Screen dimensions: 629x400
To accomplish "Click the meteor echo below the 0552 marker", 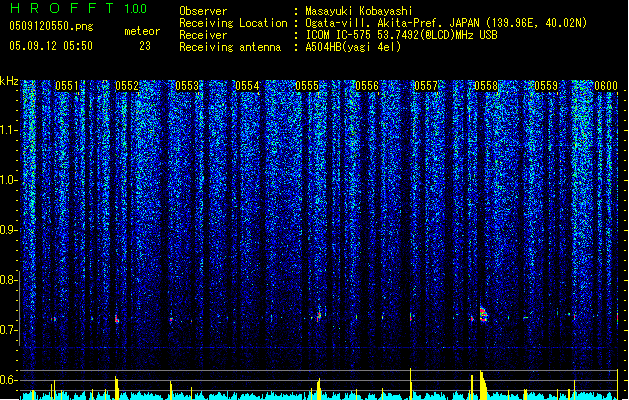I will click(x=117, y=319).
